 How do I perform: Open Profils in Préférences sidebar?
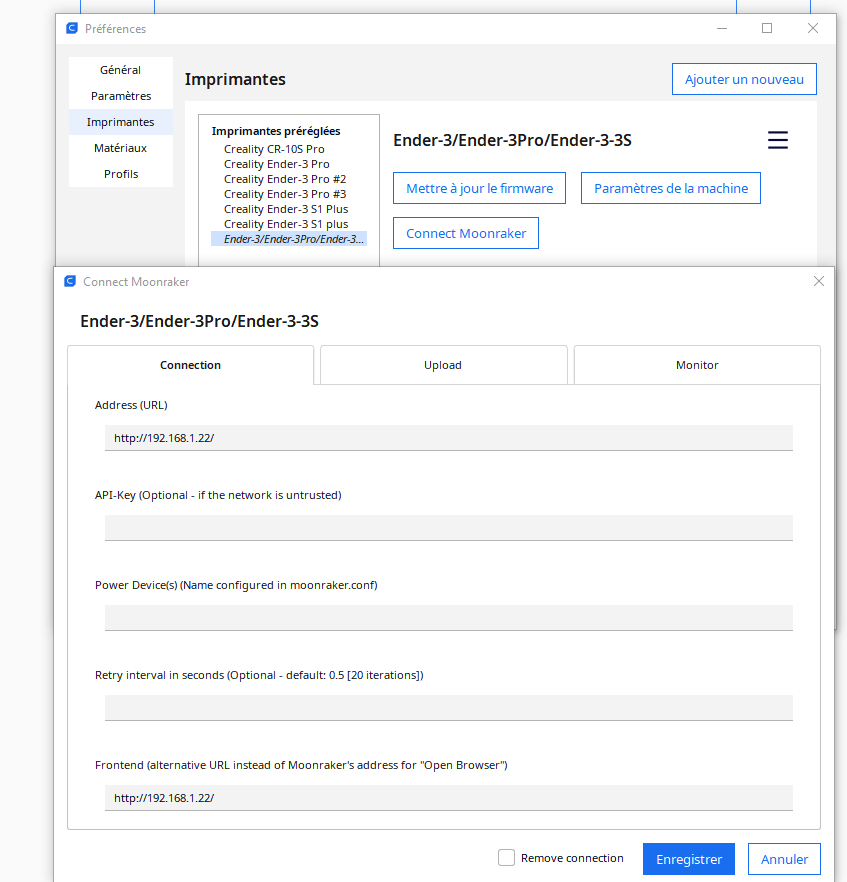tap(120, 174)
